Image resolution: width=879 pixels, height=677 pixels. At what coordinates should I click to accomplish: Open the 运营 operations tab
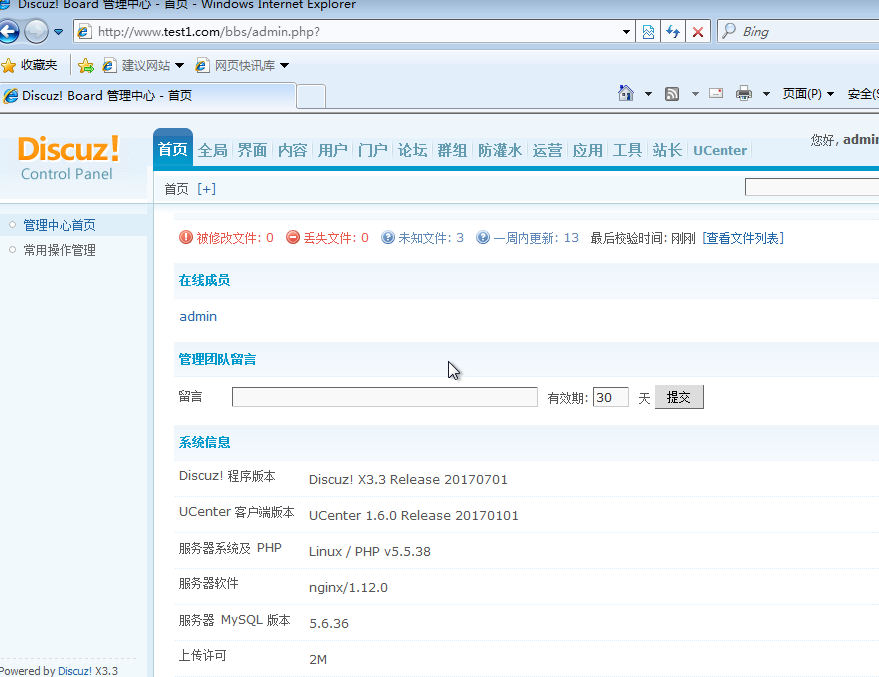[x=547, y=150]
